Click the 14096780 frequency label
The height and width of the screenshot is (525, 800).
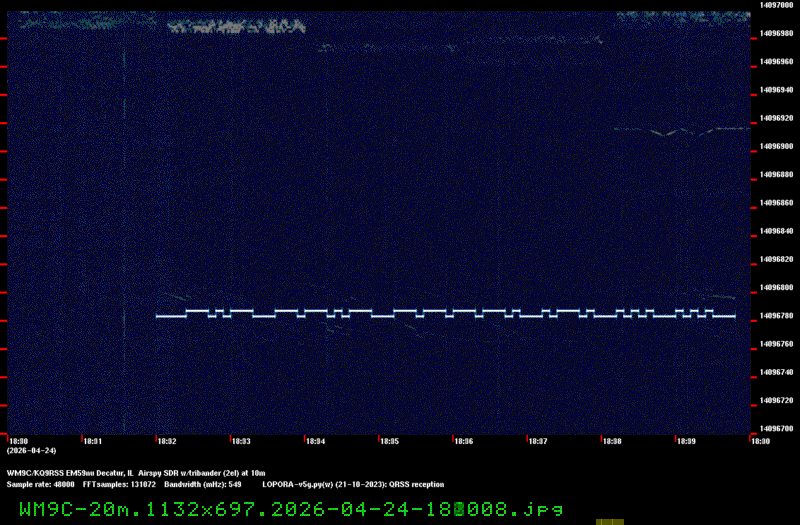777,316
